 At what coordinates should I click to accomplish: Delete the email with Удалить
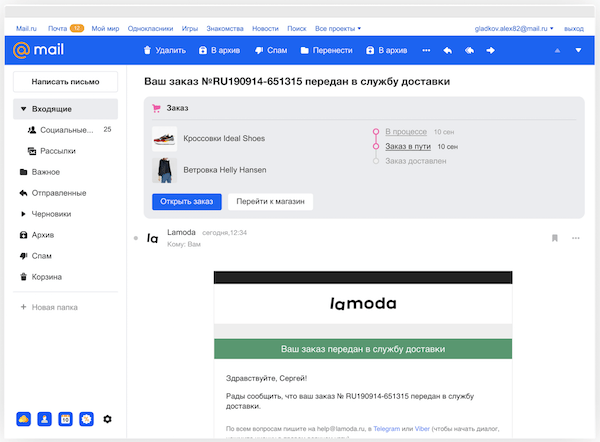coord(165,51)
